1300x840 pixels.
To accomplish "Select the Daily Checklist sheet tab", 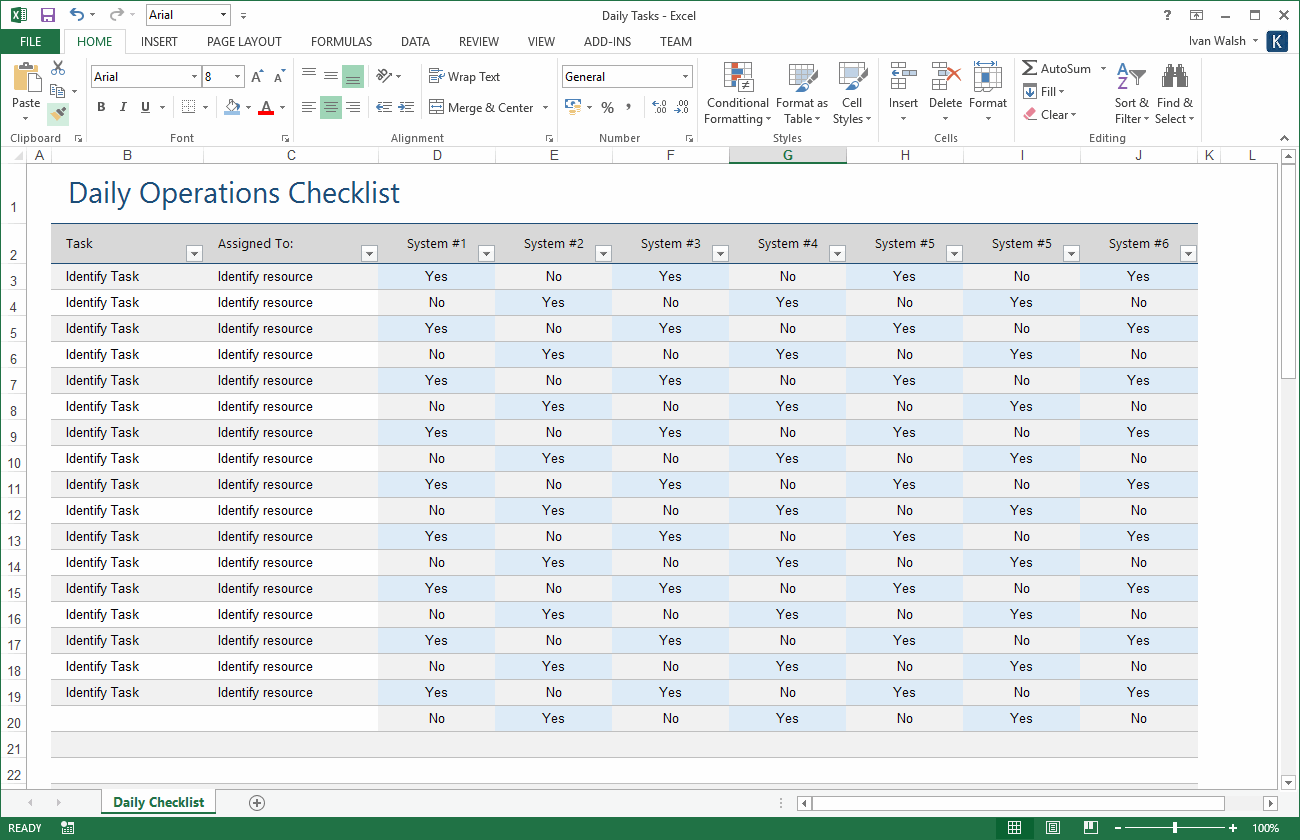I will (157, 801).
